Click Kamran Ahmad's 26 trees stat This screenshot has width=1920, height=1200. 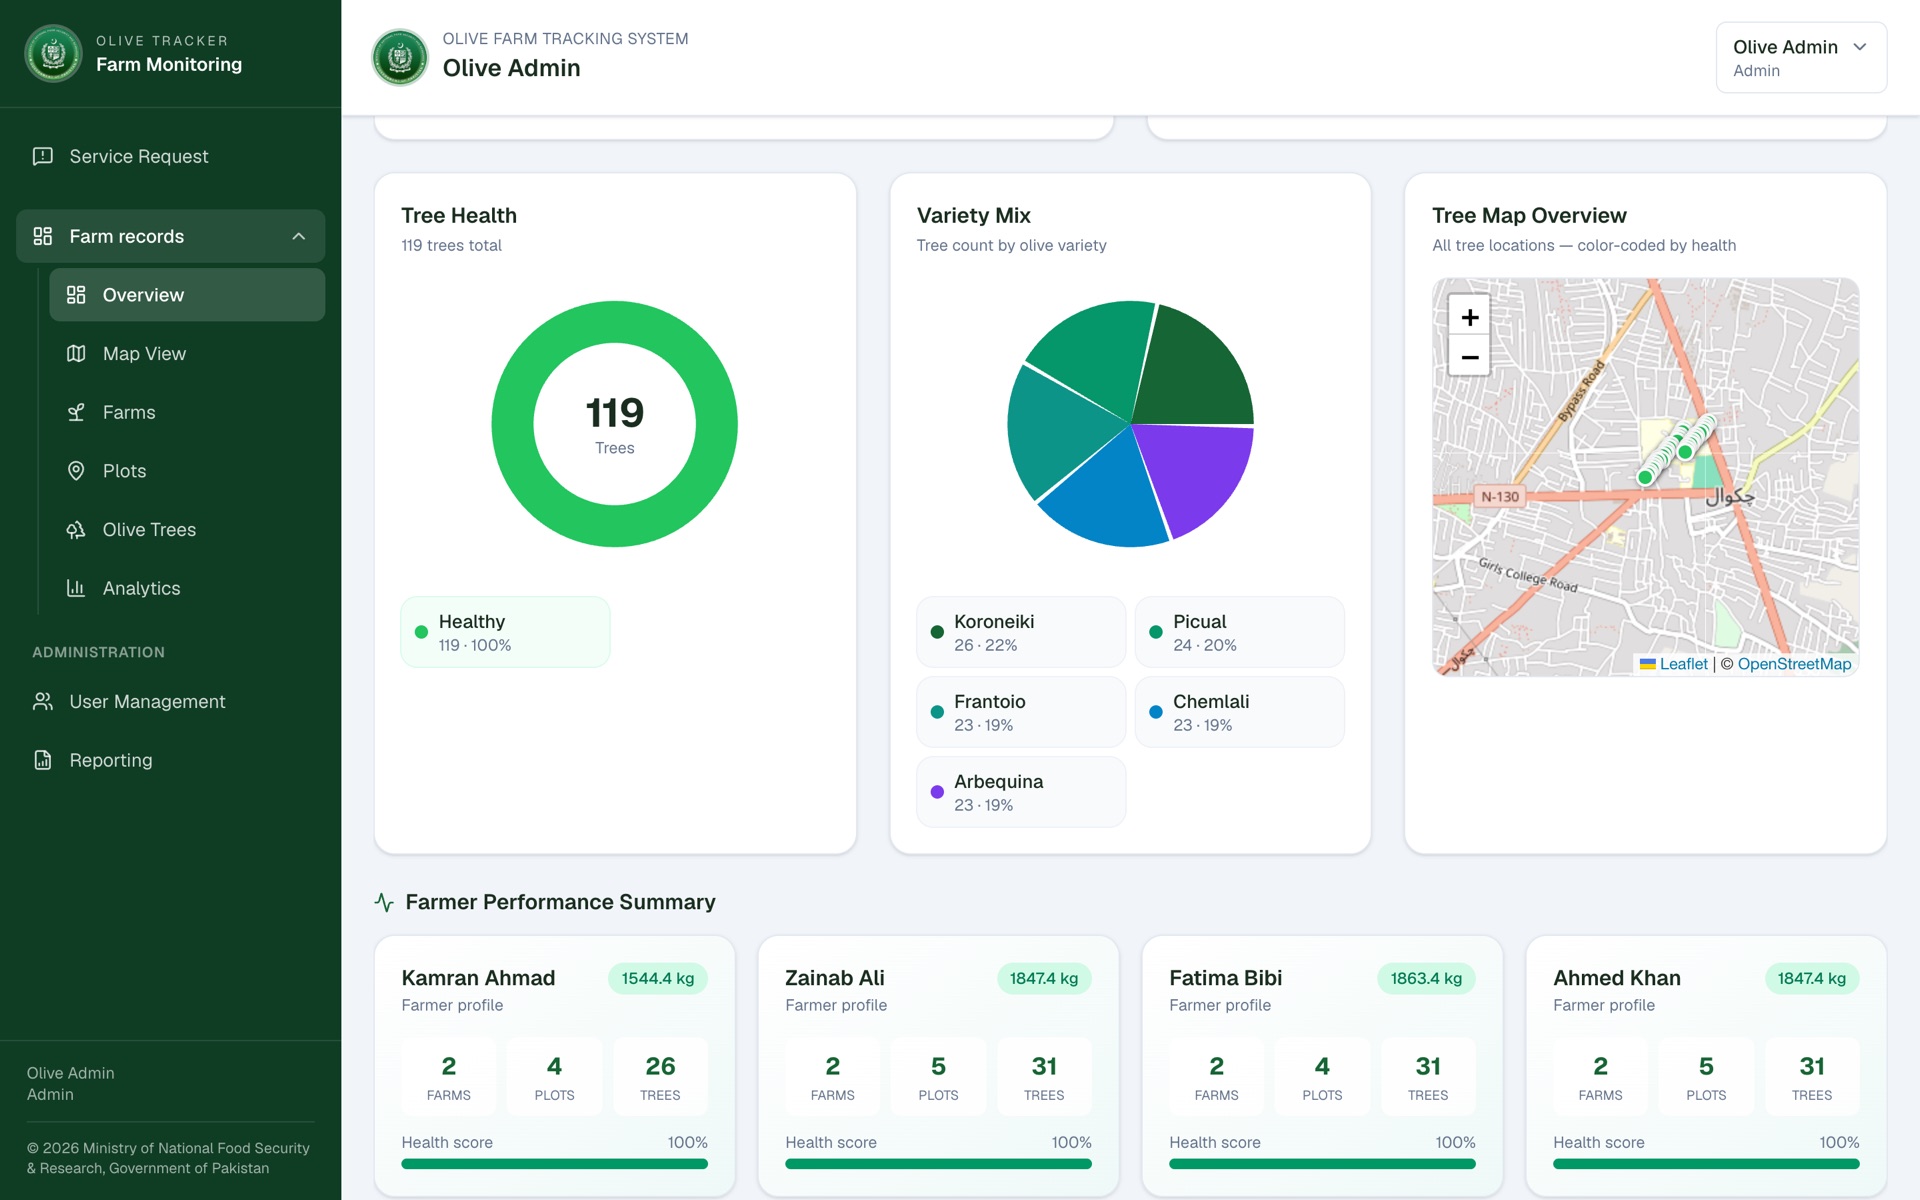(660, 1076)
